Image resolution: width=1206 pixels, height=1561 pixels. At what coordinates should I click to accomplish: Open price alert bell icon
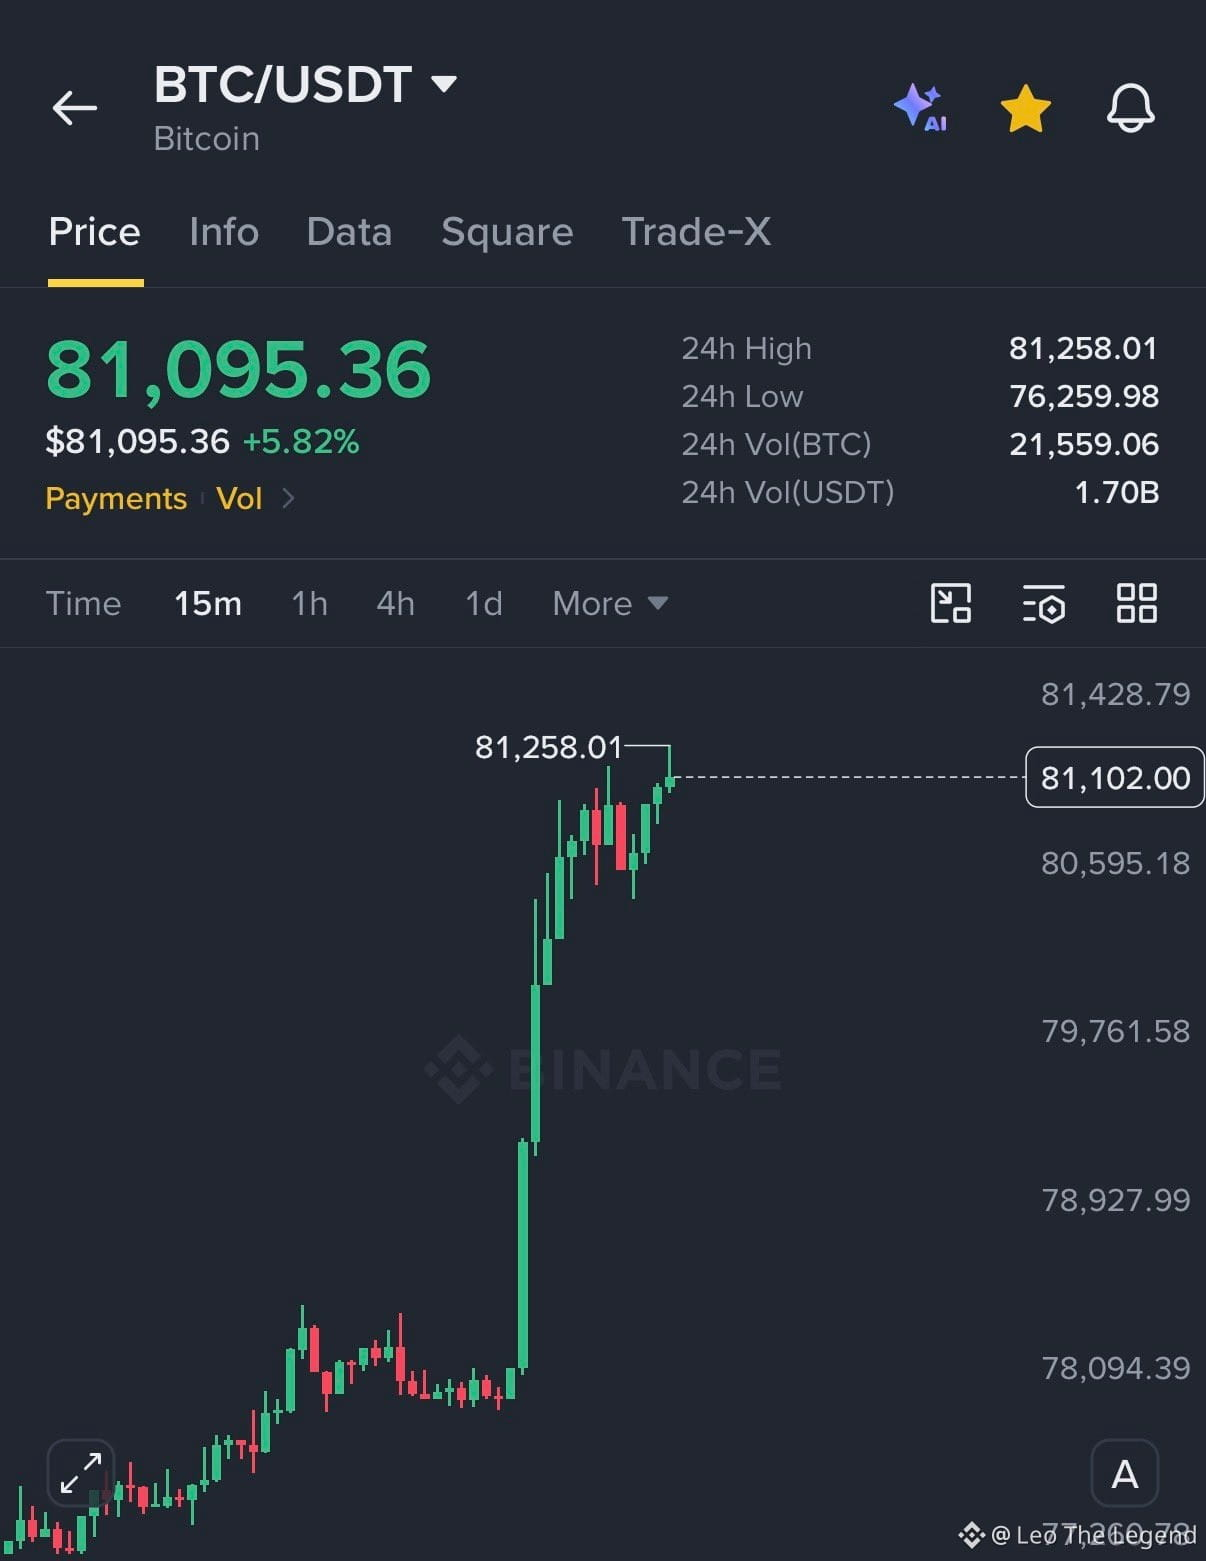point(1131,108)
